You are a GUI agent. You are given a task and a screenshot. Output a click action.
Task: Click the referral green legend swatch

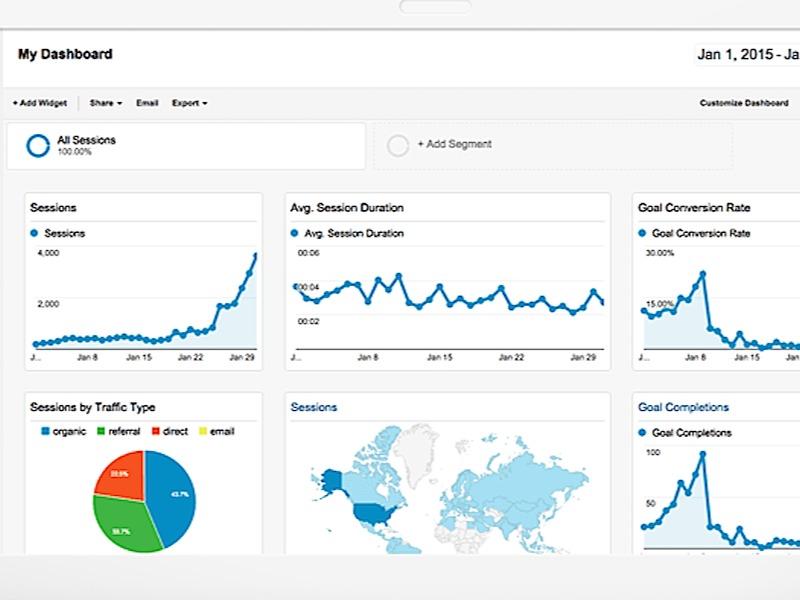101,431
